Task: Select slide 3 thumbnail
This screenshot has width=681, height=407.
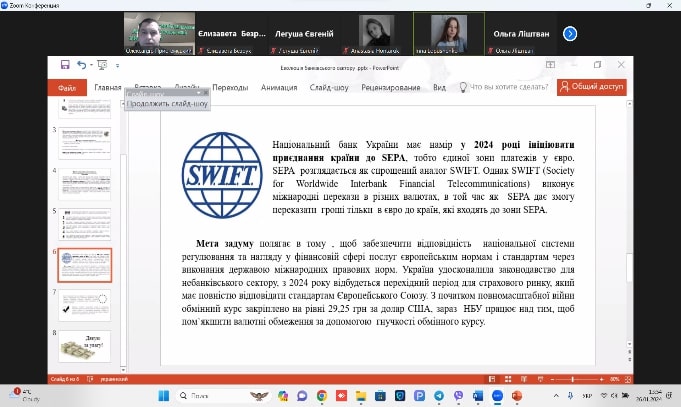Action: (x=85, y=143)
